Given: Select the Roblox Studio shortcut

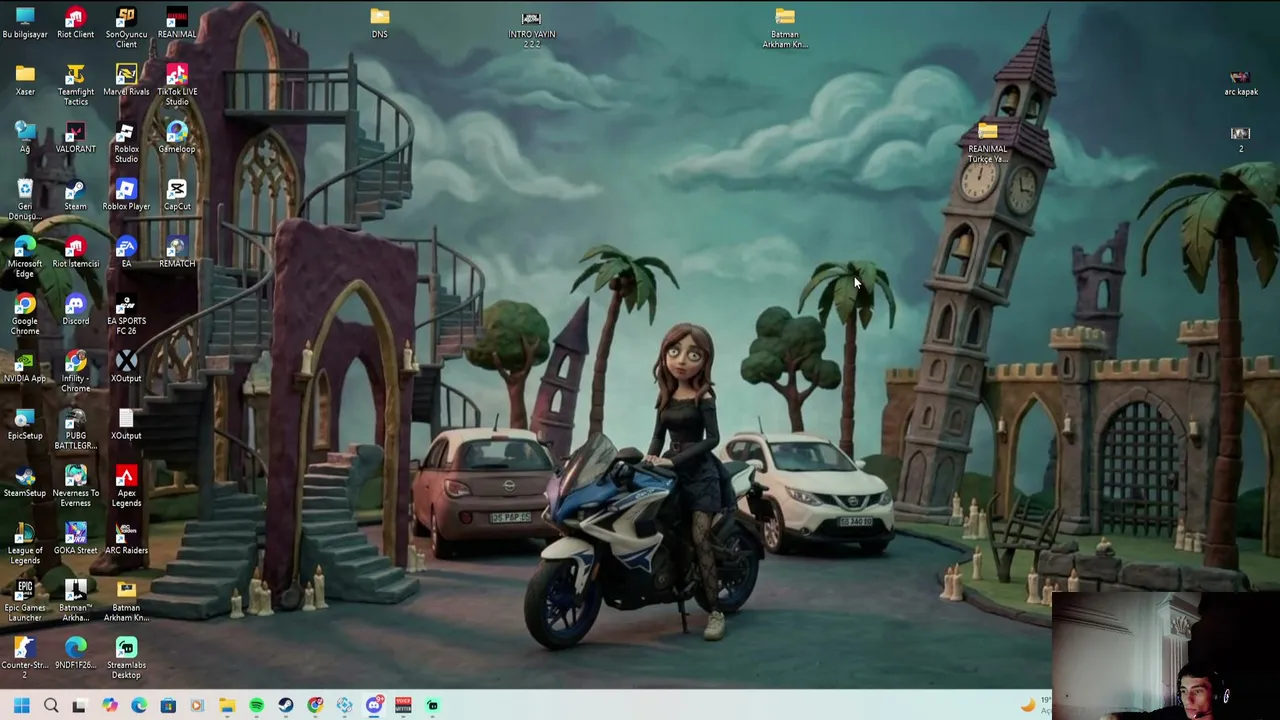Looking at the screenshot, I should (x=126, y=142).
